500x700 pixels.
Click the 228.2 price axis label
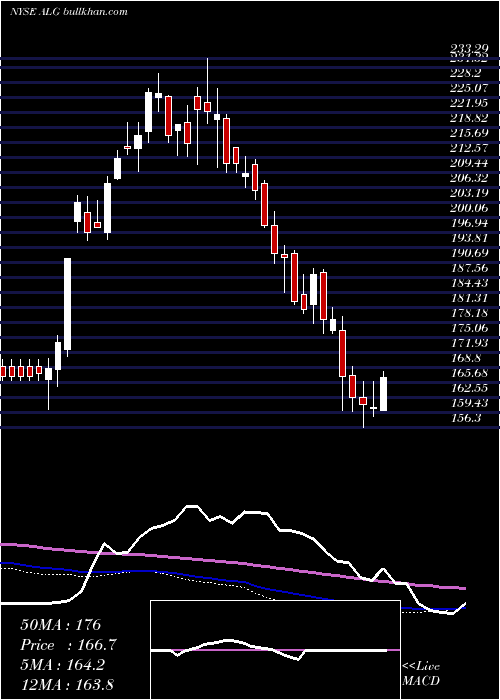468,72
